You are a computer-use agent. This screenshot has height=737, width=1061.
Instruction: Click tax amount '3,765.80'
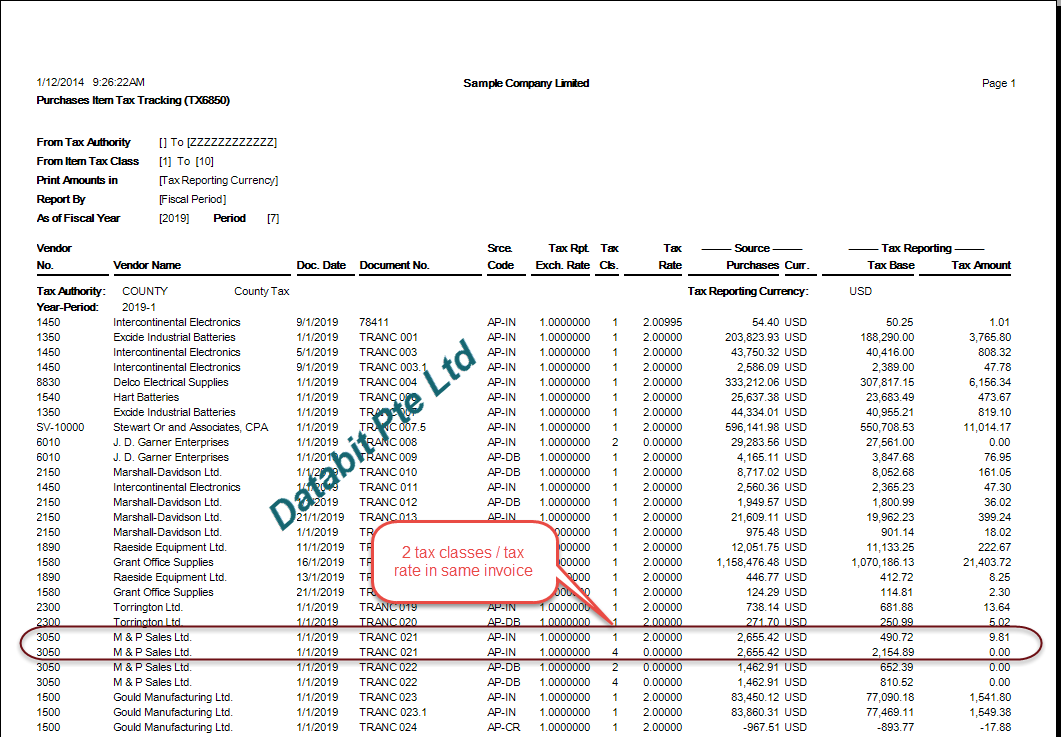point(990,337)
